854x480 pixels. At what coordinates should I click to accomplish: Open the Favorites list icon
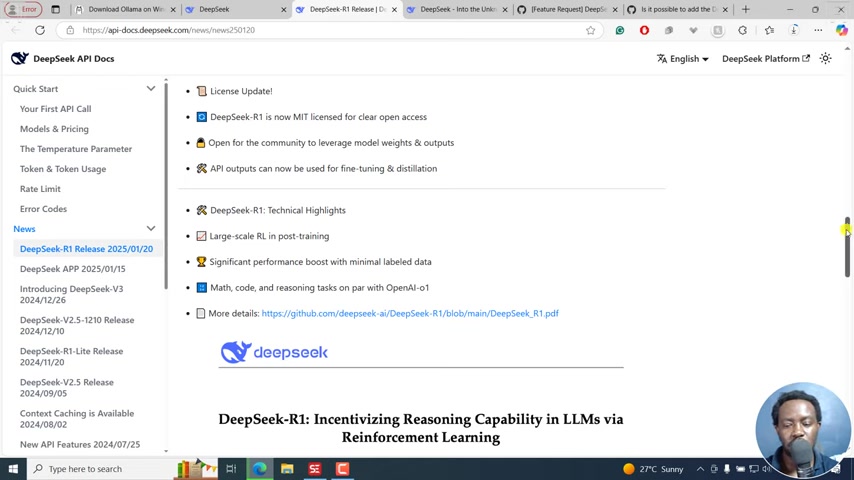769,30
